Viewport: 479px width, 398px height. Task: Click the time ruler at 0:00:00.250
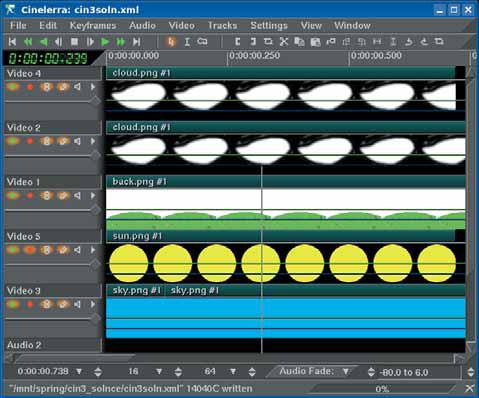pyautogui.click(x=254, y=56)
